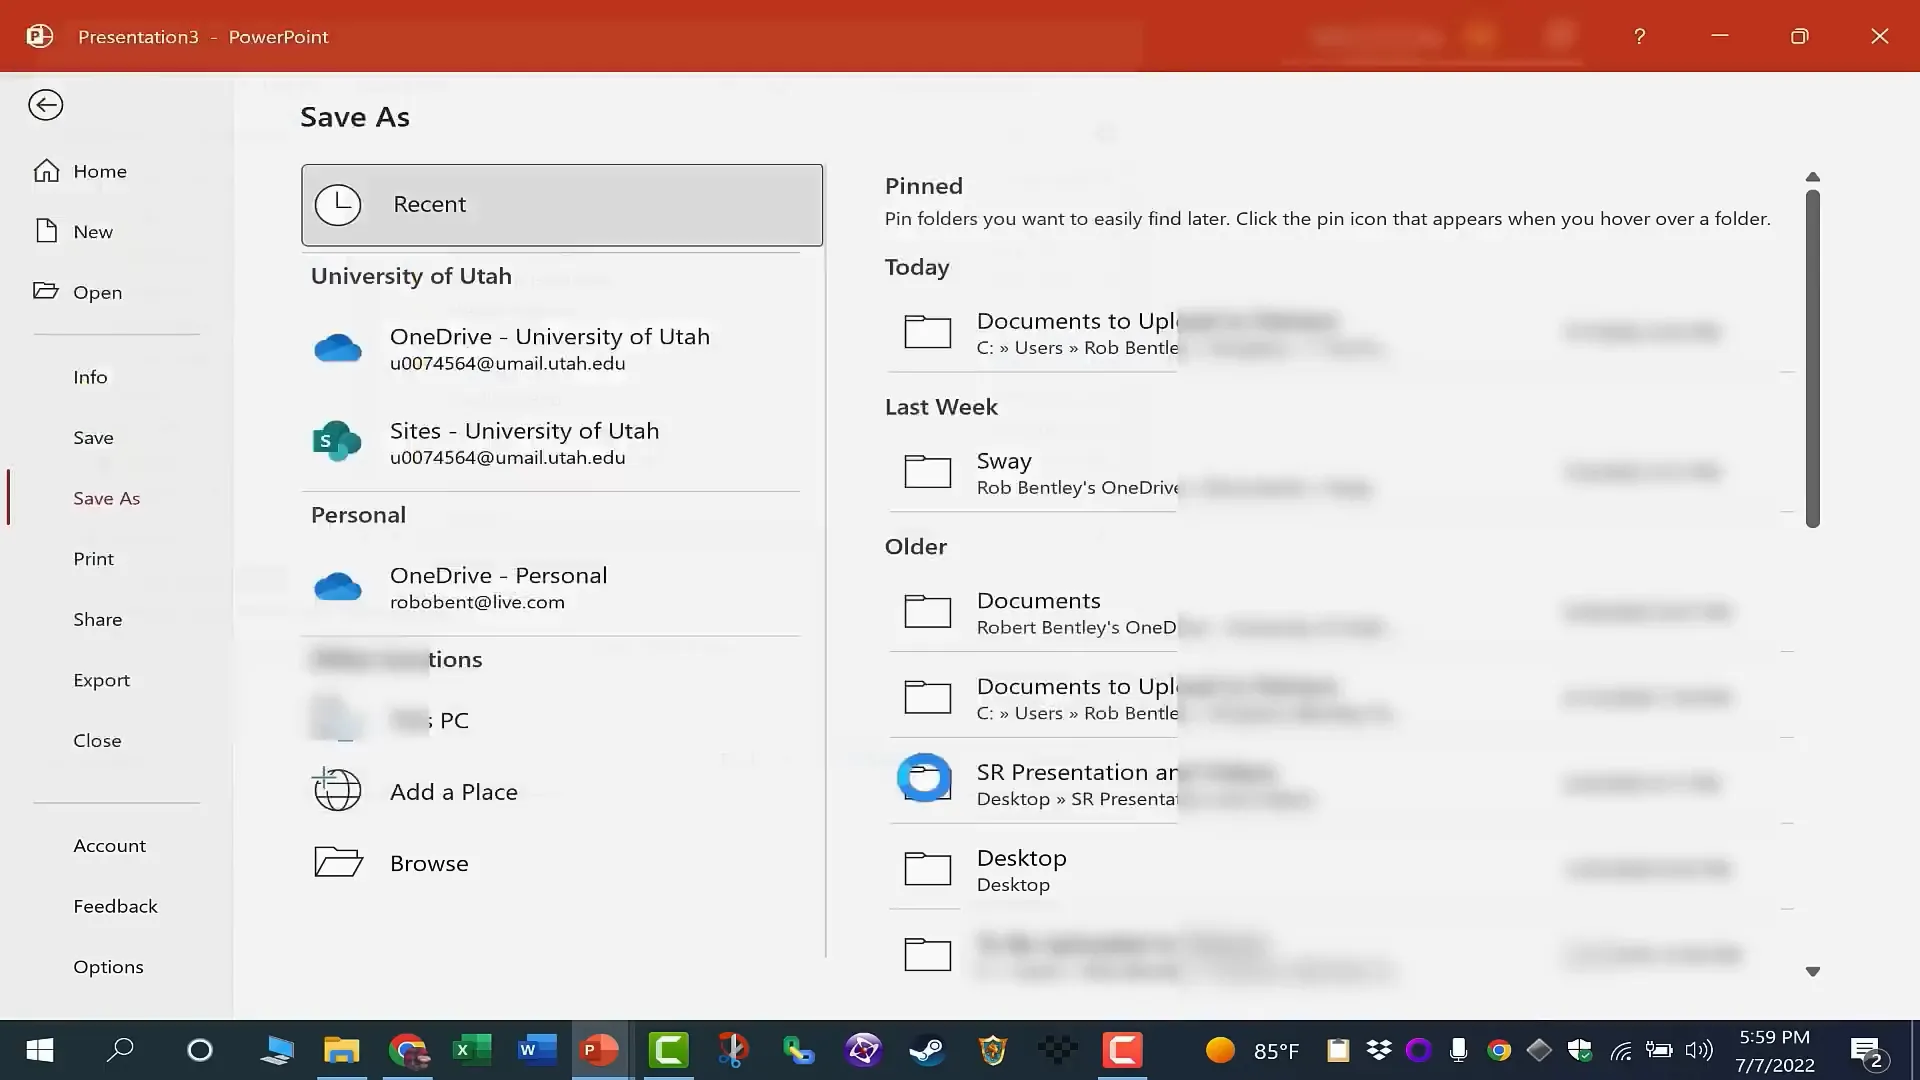
Task: Click the microphone tray icon
Action: tap(1458, 1050)
